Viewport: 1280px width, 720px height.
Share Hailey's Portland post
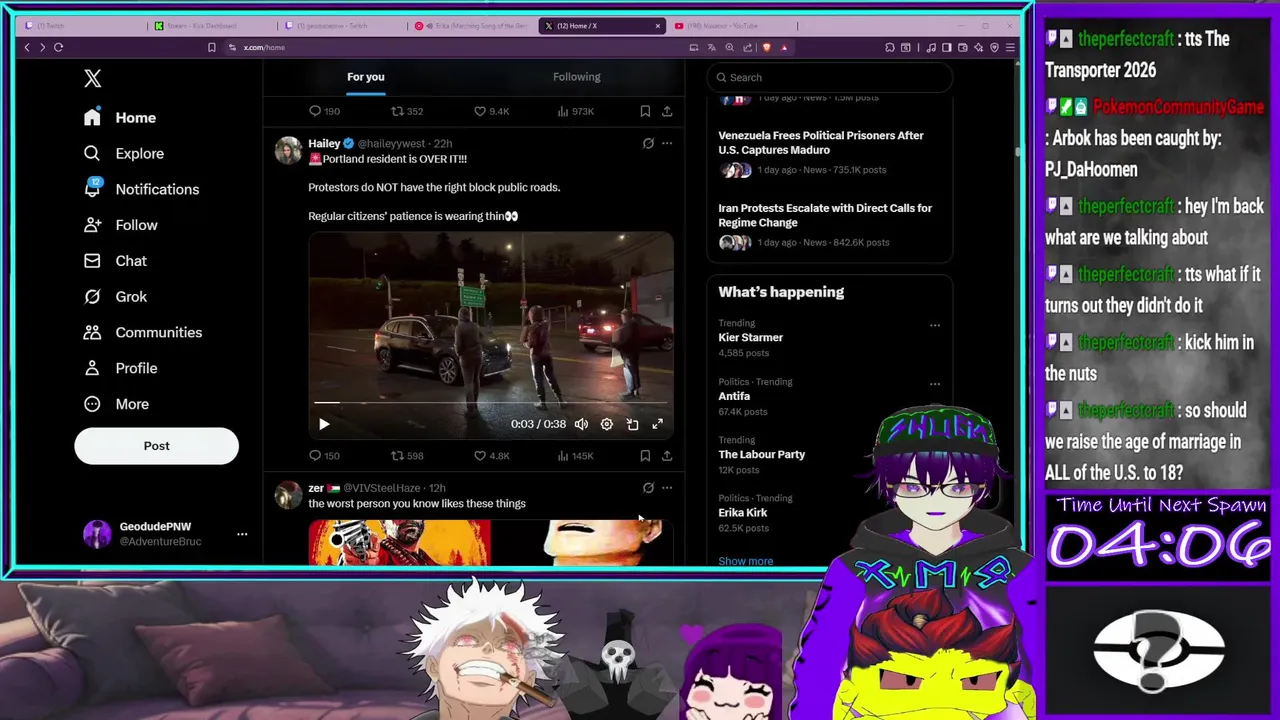click(667, 456)
